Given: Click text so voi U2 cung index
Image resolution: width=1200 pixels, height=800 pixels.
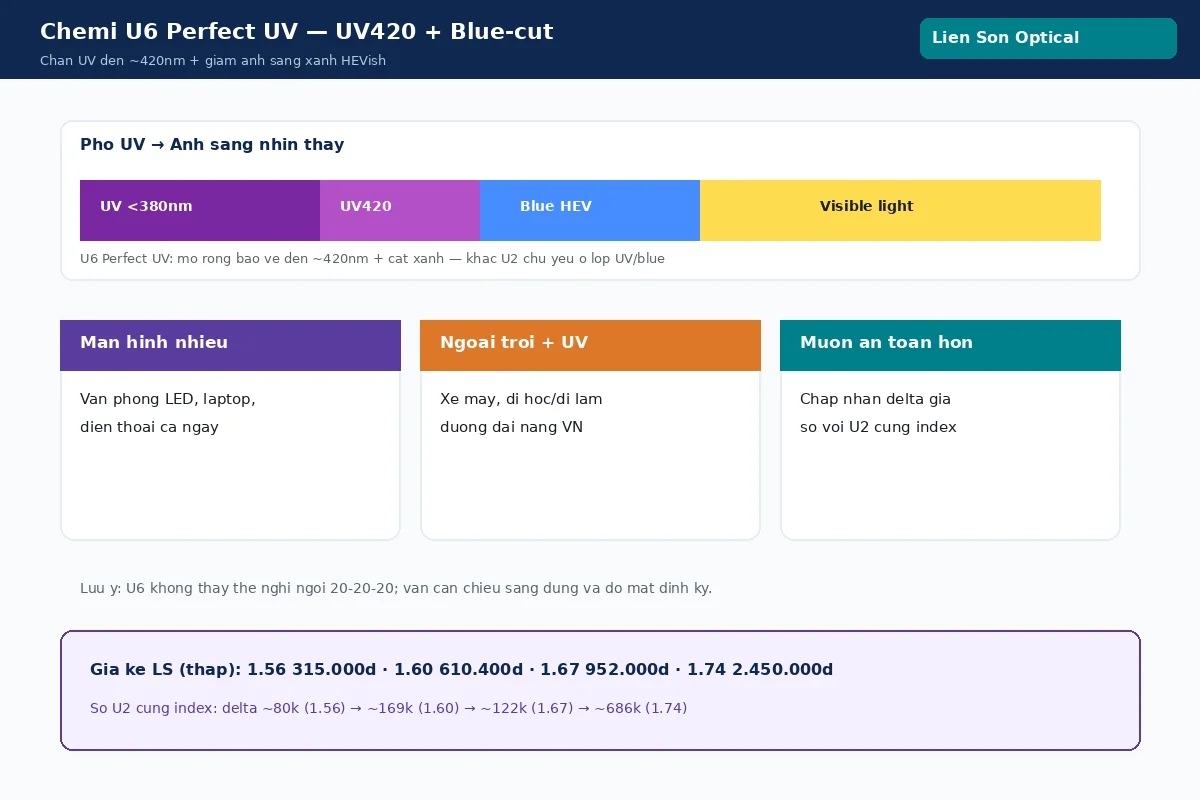Looking at the screenshot, I should 878,427.
